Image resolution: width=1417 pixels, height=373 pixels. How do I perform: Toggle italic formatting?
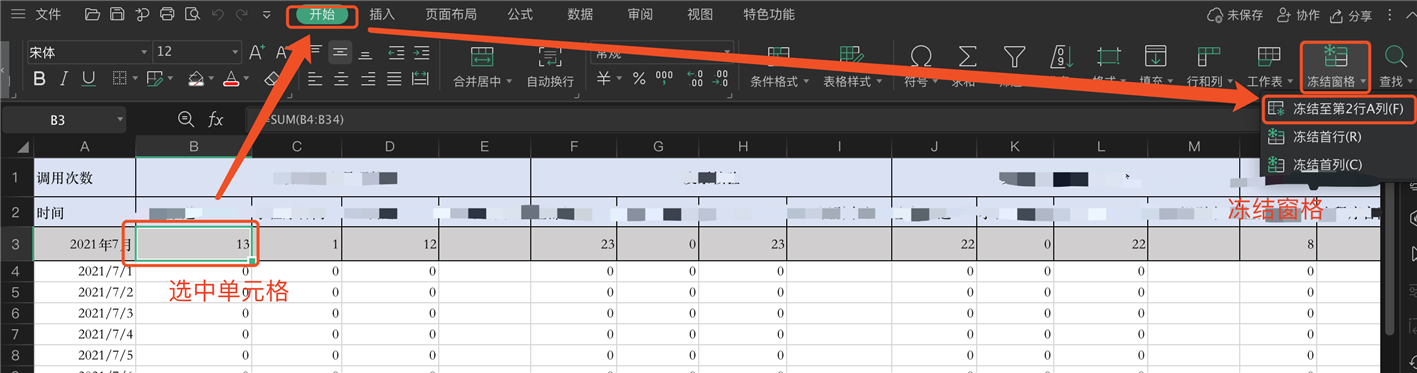(64, 78)
